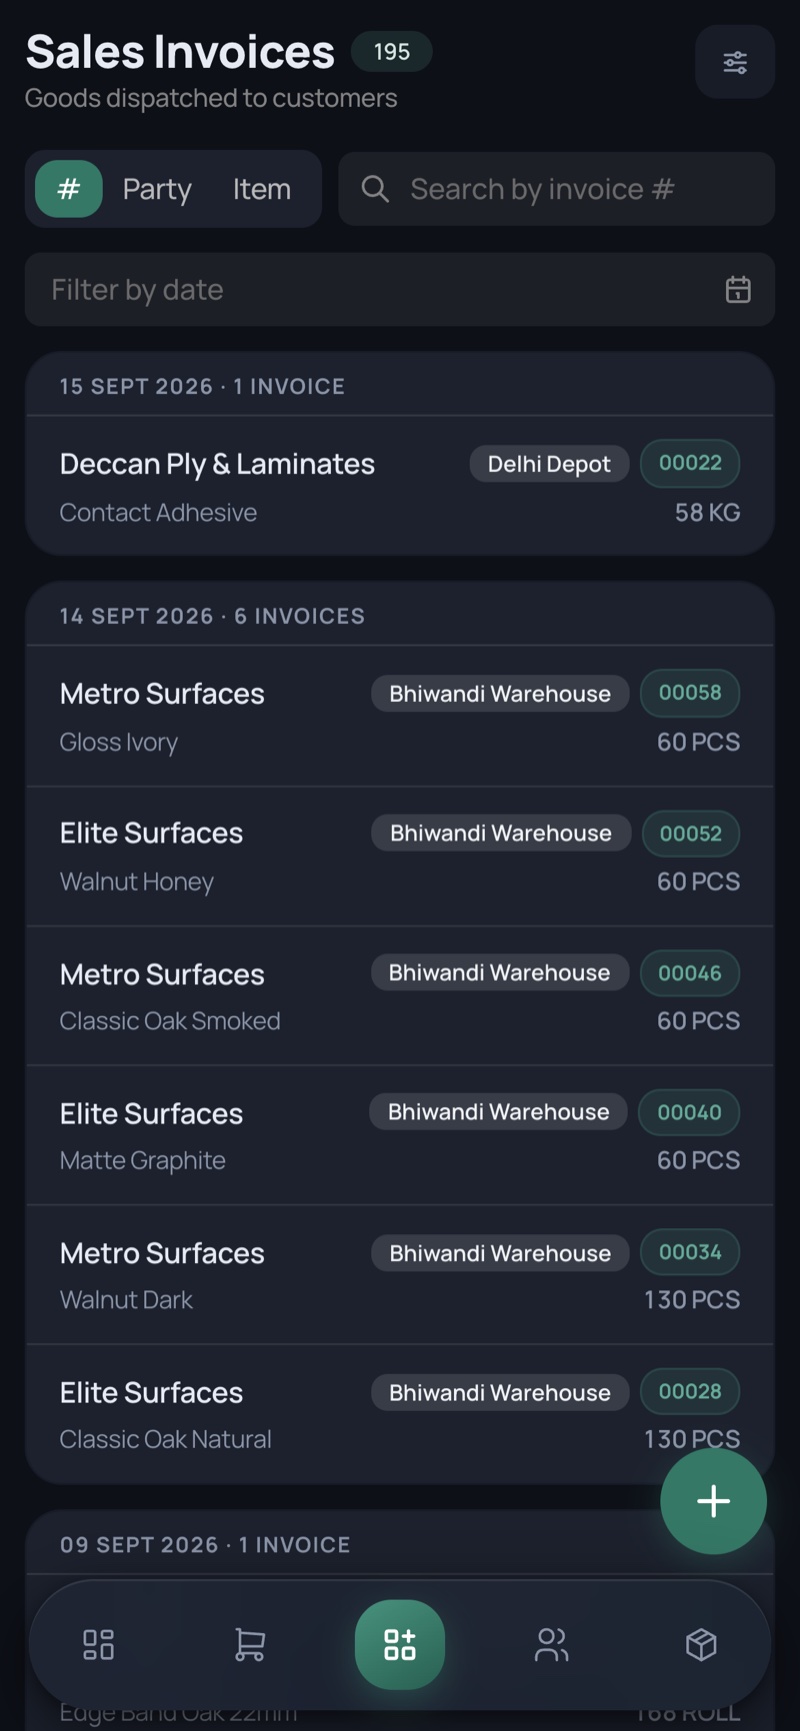Open the filter settings sliders icon

pos(735,62)
